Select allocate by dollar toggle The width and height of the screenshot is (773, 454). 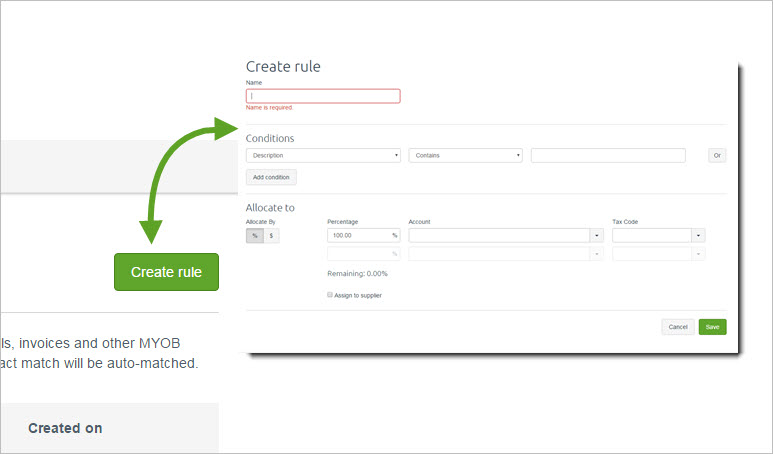[x=271, y=236]
